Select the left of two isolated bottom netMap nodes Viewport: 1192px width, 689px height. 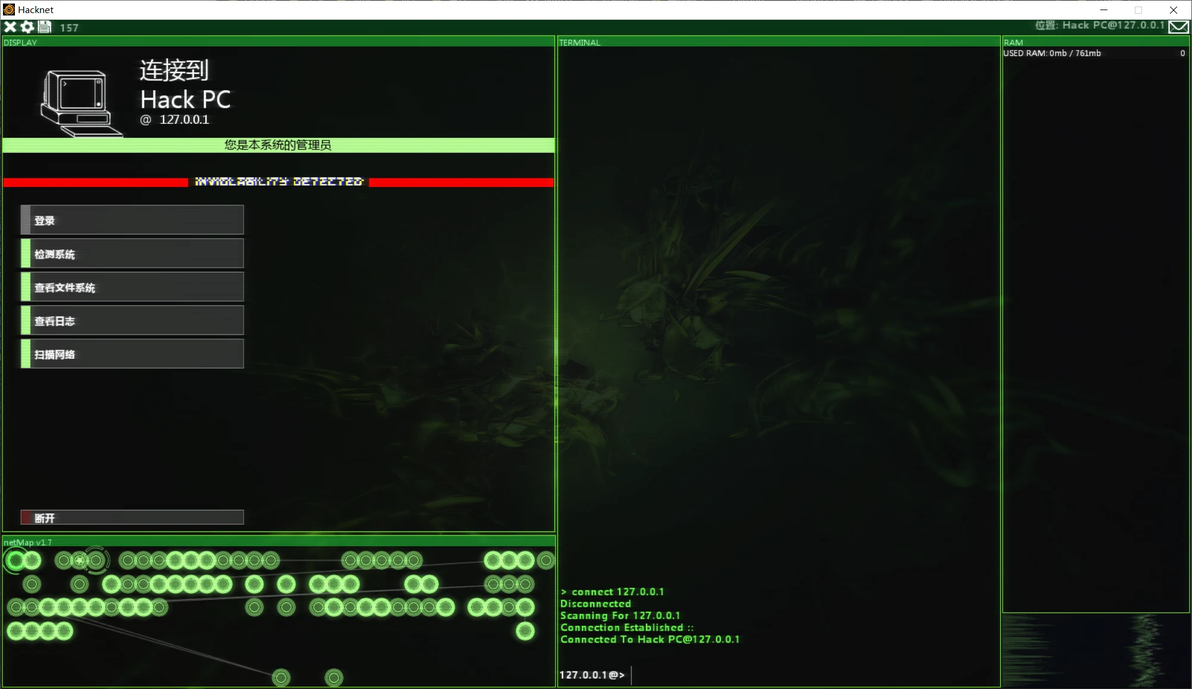[x=281, y=678]
